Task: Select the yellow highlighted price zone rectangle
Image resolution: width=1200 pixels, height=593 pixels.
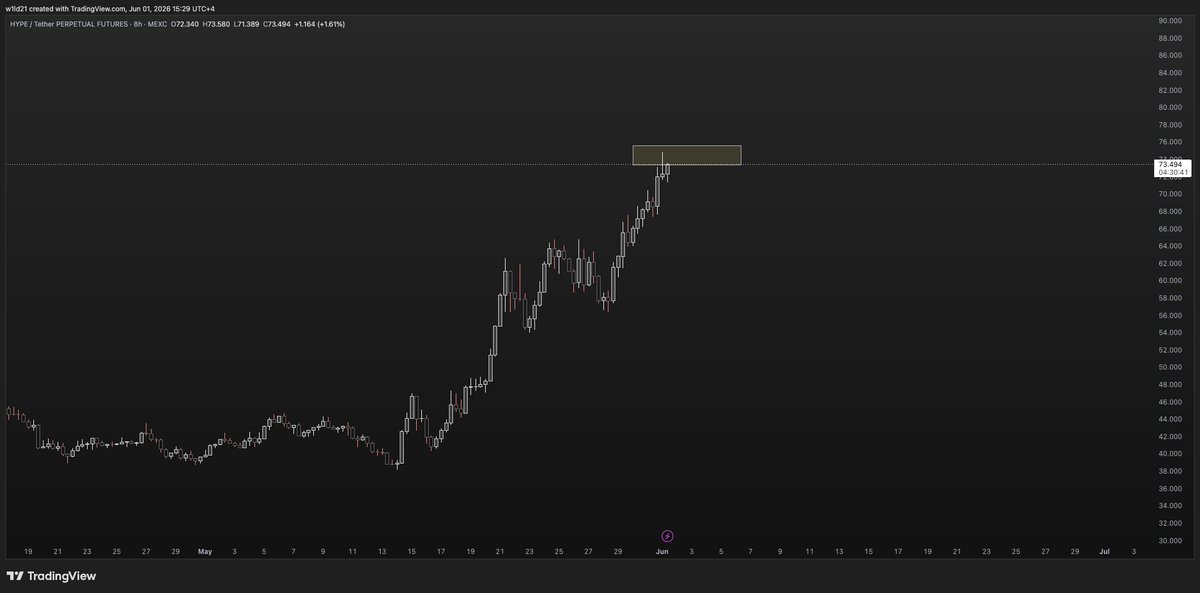Action: point(686,155)
